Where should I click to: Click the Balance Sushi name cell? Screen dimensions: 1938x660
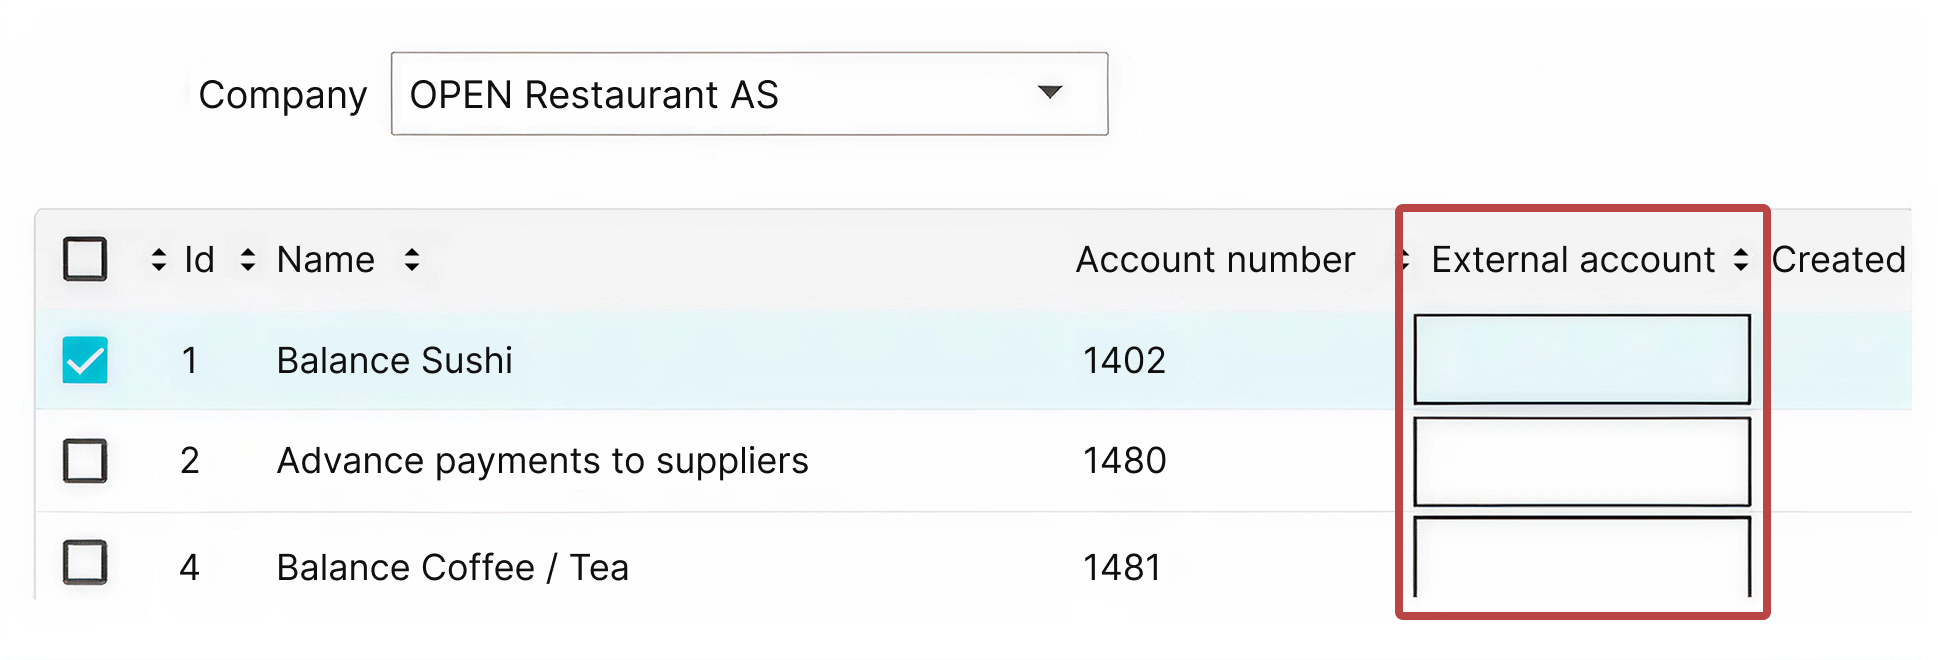point(394,360)
